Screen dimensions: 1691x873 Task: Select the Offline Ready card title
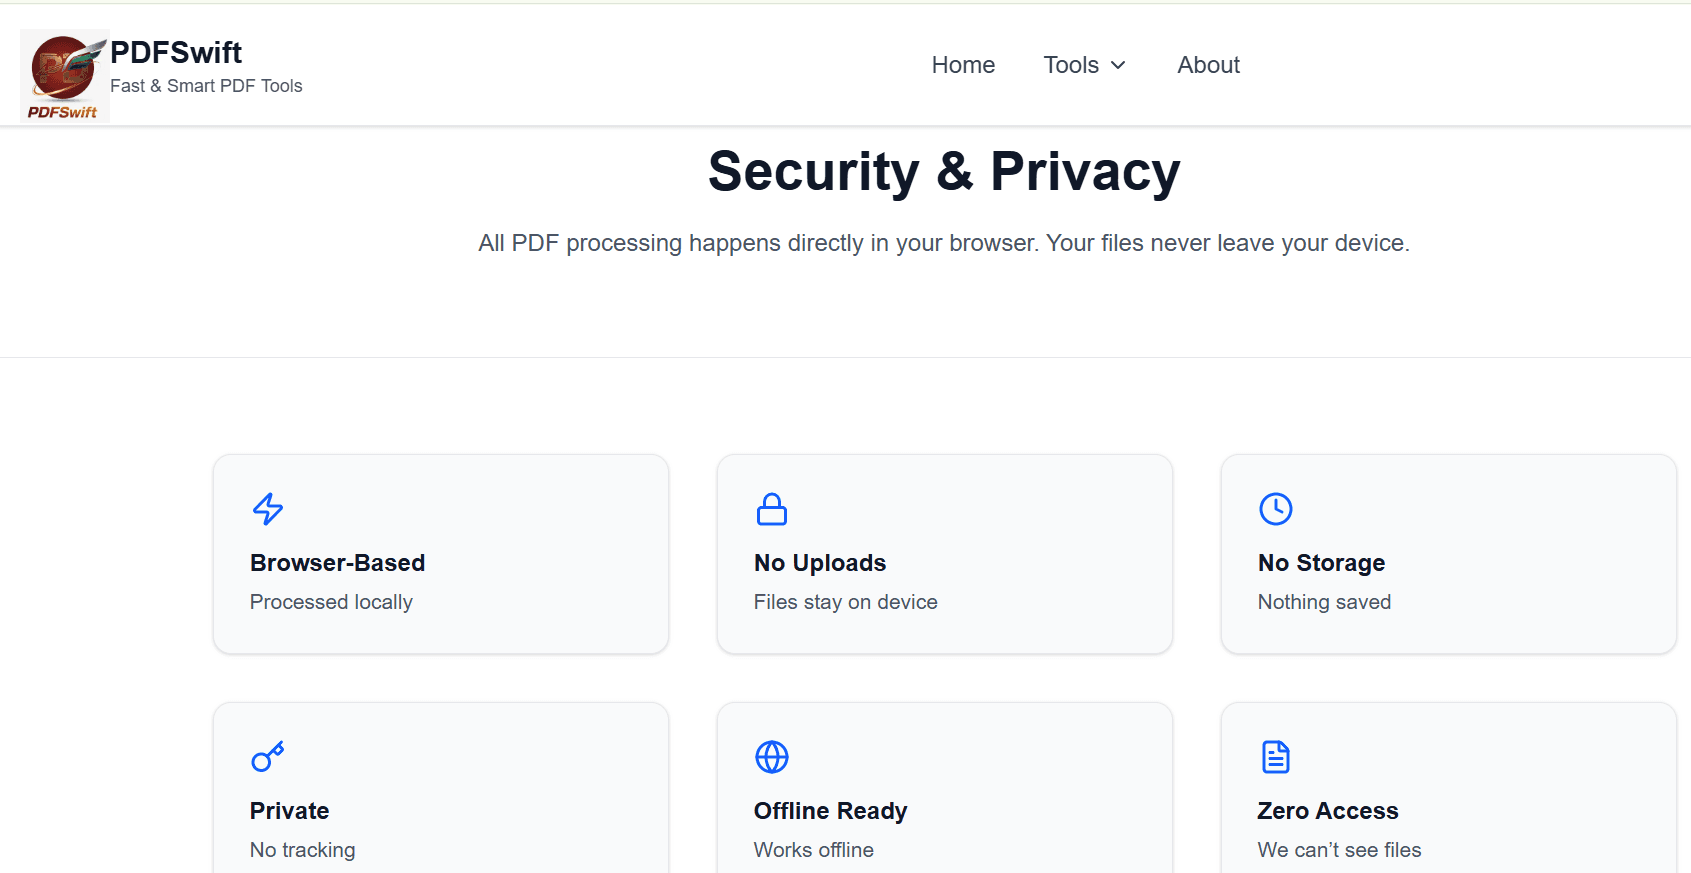tap(831, 811)
